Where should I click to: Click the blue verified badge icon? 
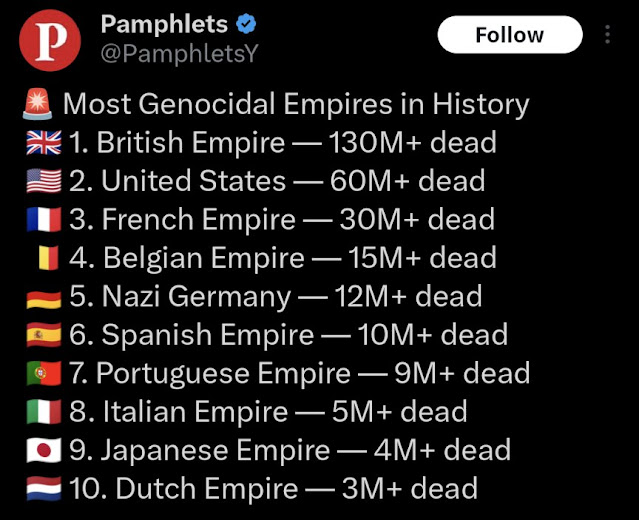(x=246, y=24)
